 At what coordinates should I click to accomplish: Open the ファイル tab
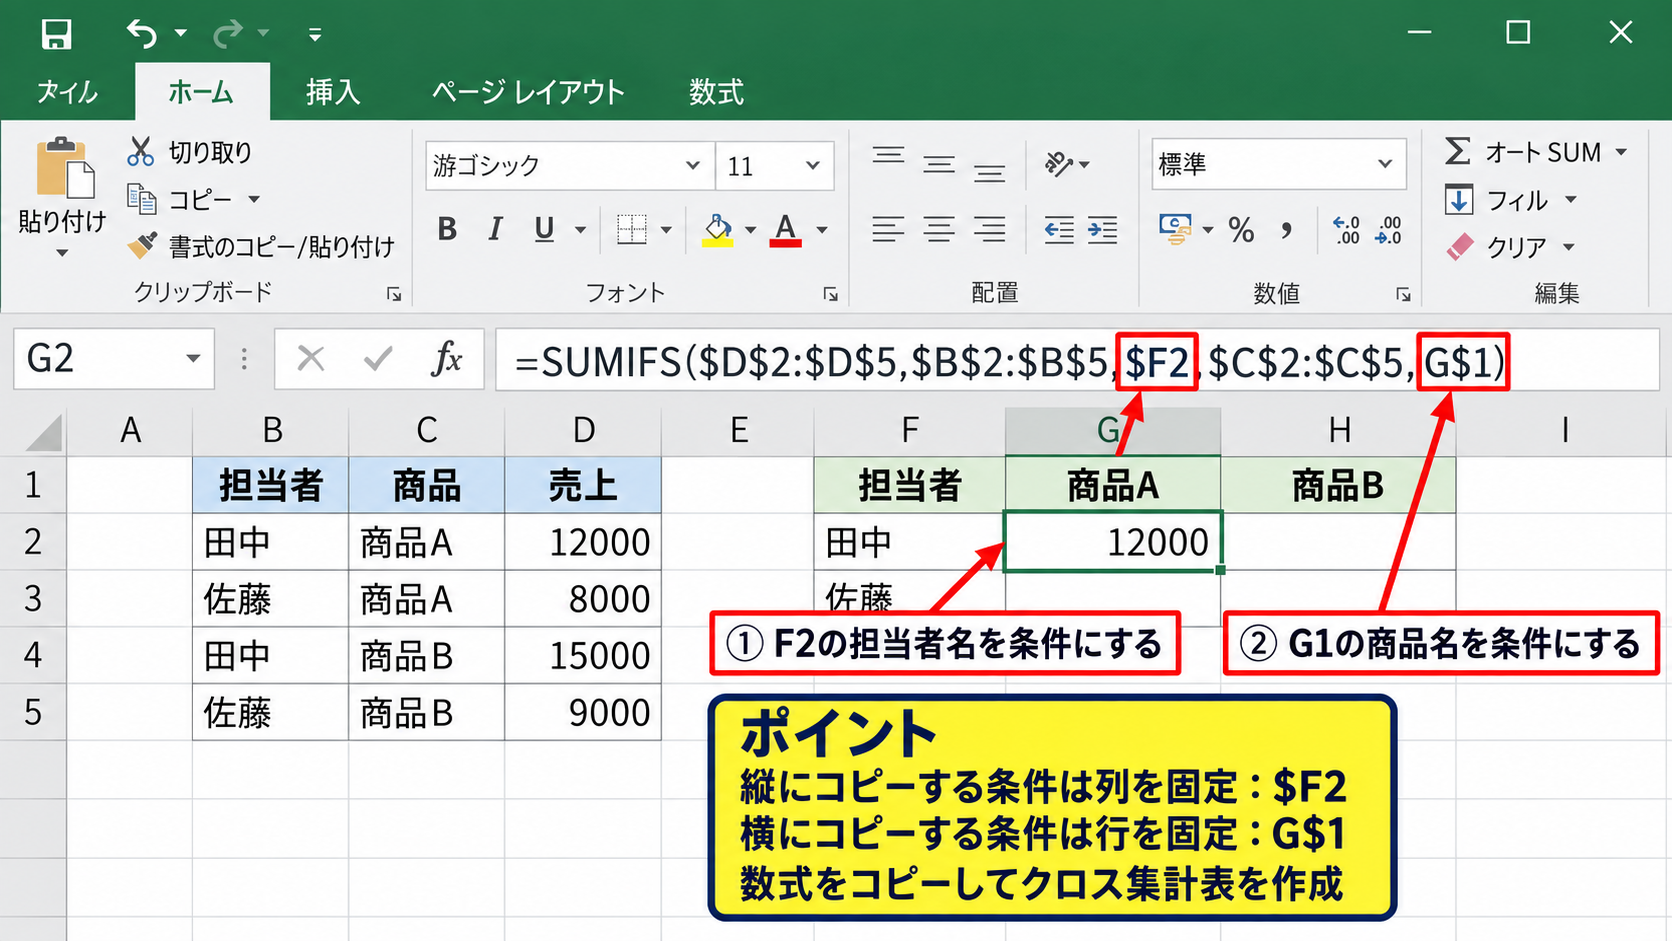pos(67,92)
